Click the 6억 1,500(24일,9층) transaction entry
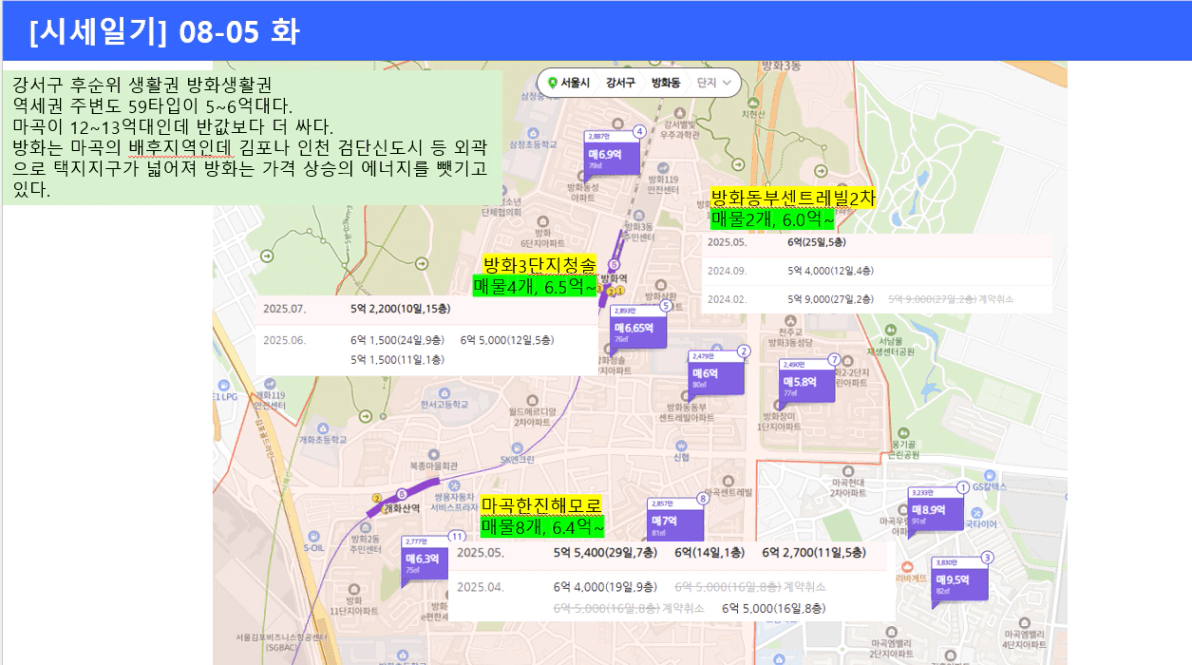 point(397,340)
